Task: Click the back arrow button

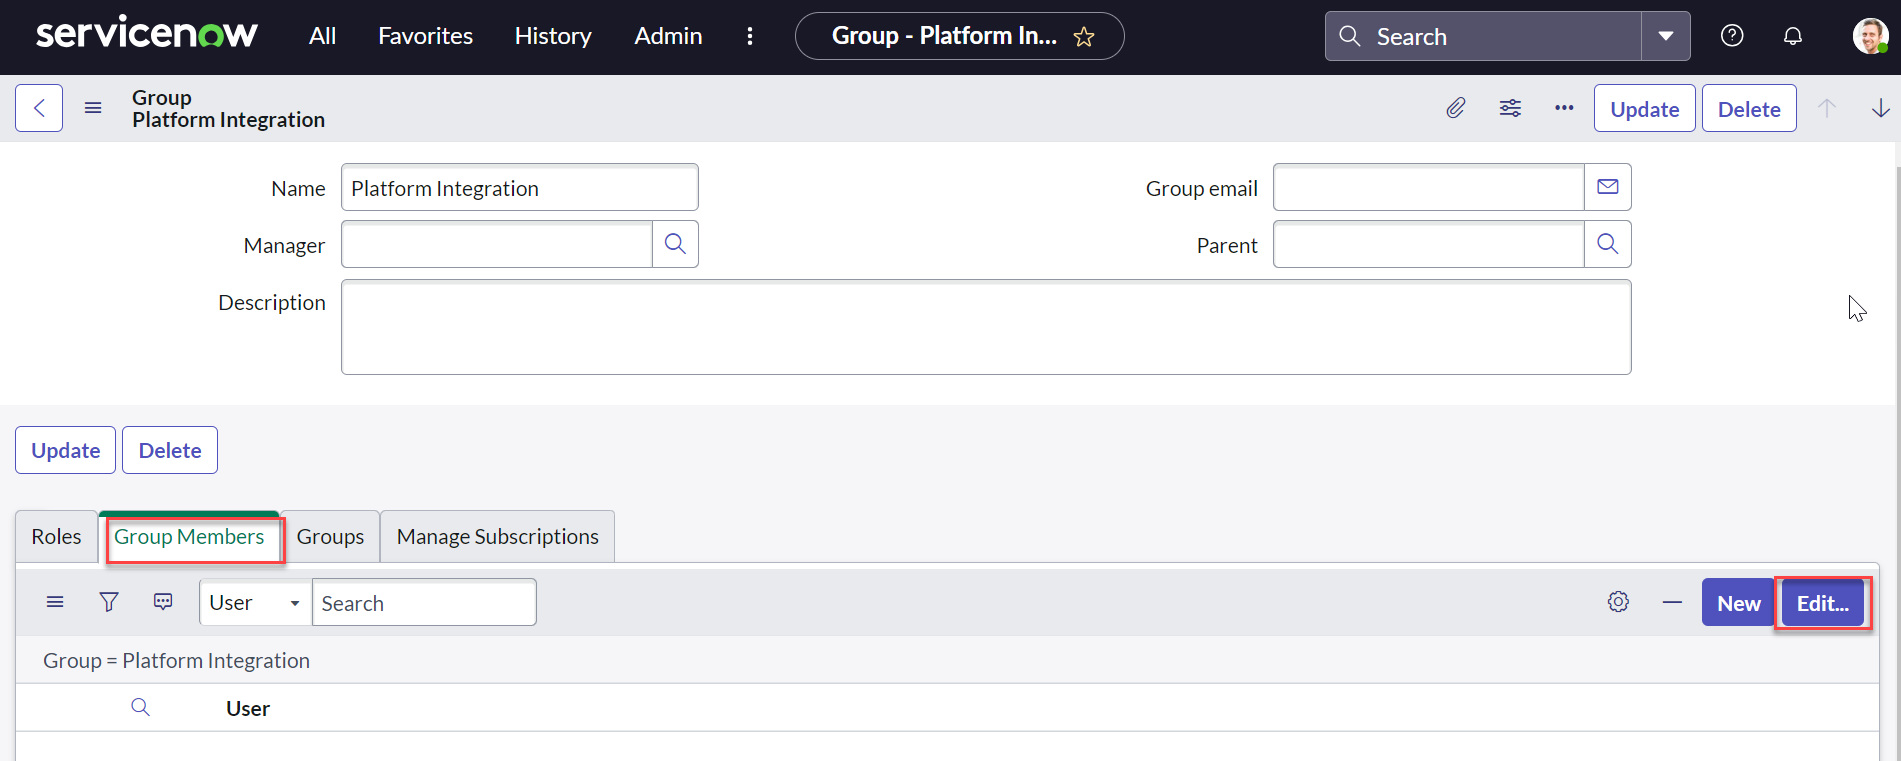Action: coord(39,108)
